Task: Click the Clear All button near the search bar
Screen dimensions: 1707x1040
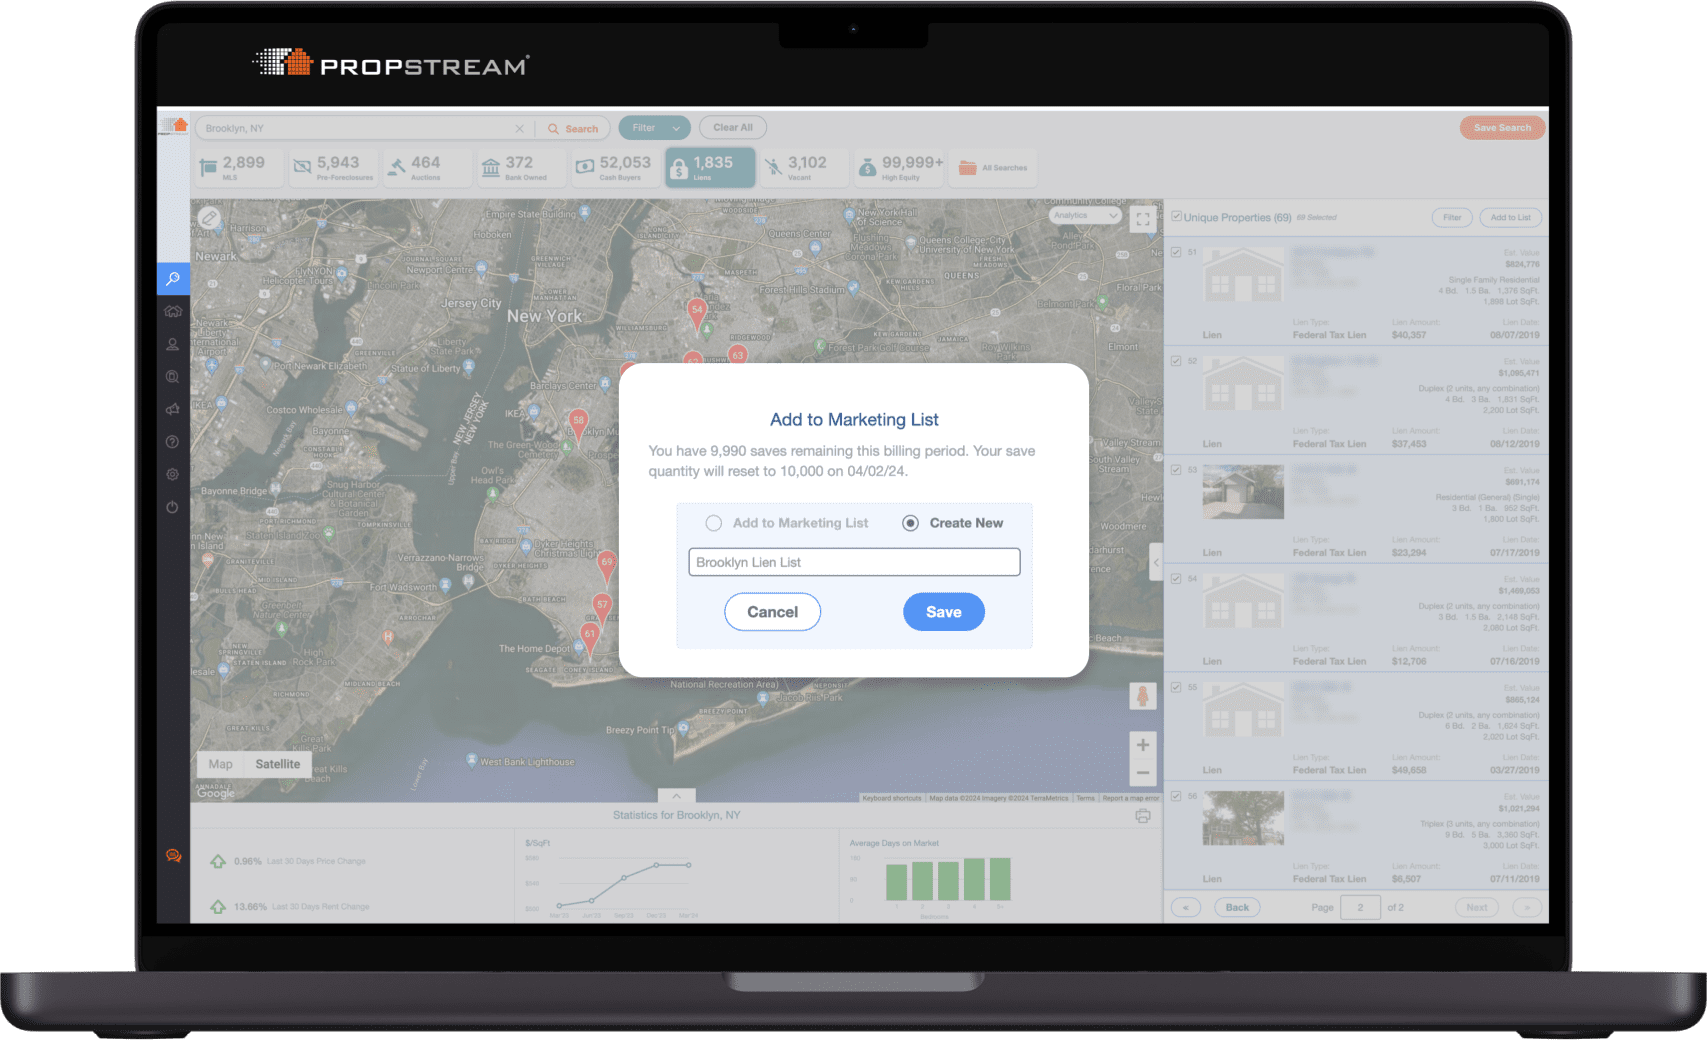Action: (732, 127)
